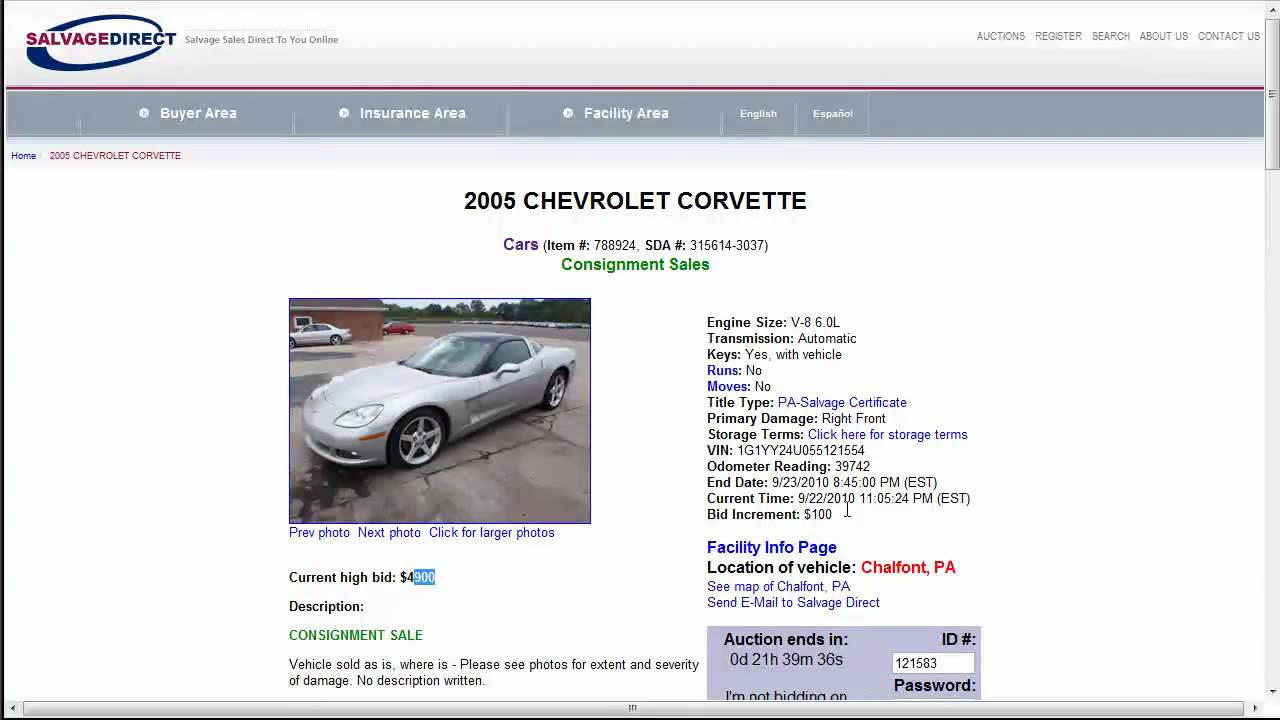The width and height of the screenshot is (1280, 720).
Task: Click for larger photos
Action: coord(491,533)
